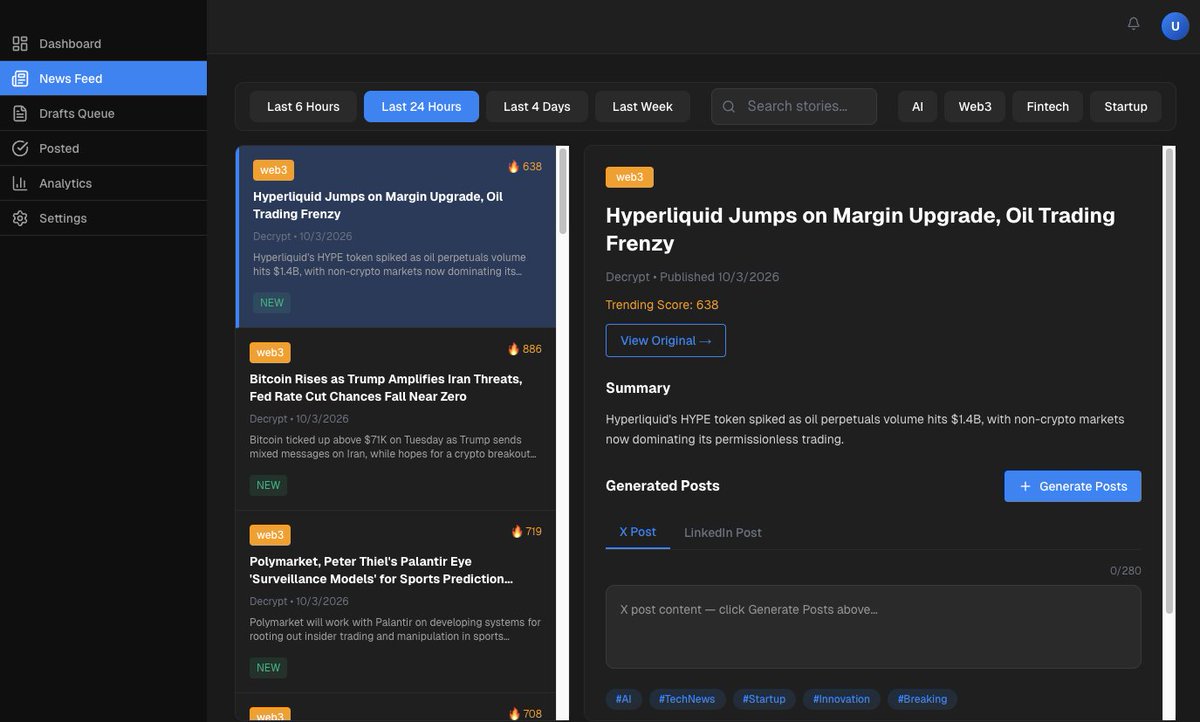The width and height of the screenshot is (1200, 722).
Task: Open Bitcoin Rises as Trump story
Action: pyautogui.click(x=396, y=420)
